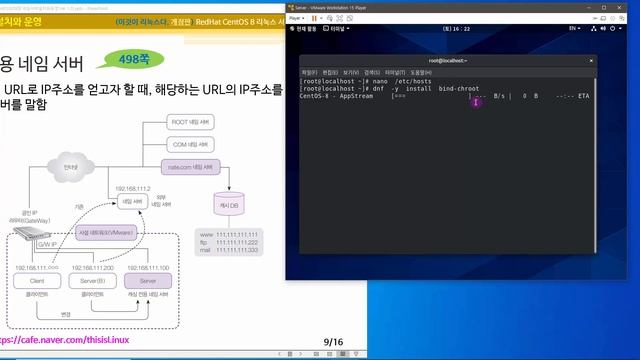The height and width of the screenshot is (360, 640).
Task: Click the '498쪽' page bubble on slide
Action: [134, 60]
